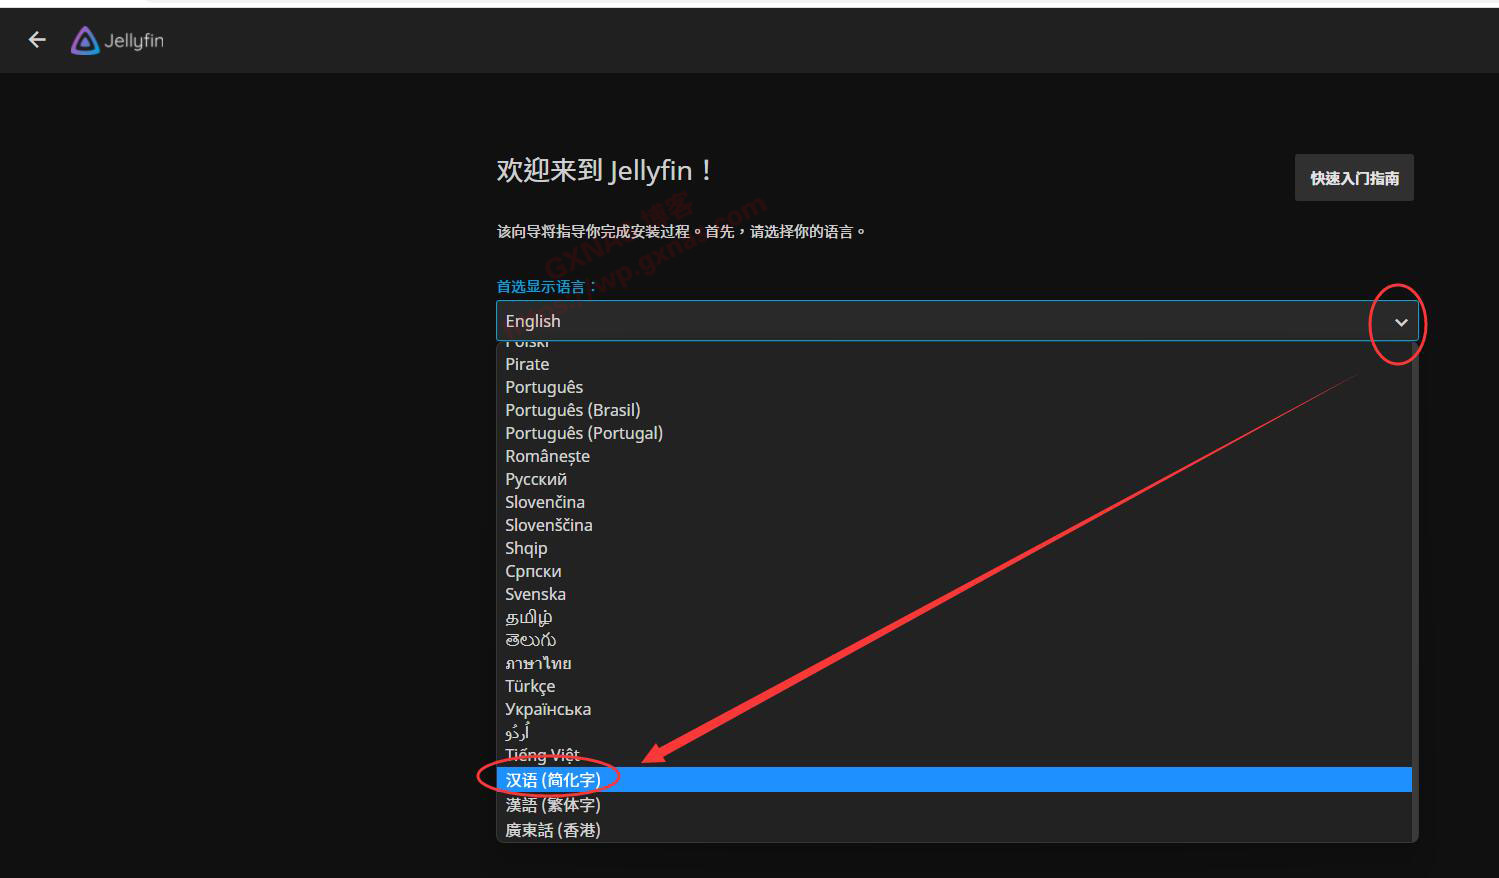Select Українська in the dropdown list

(548, 709)
